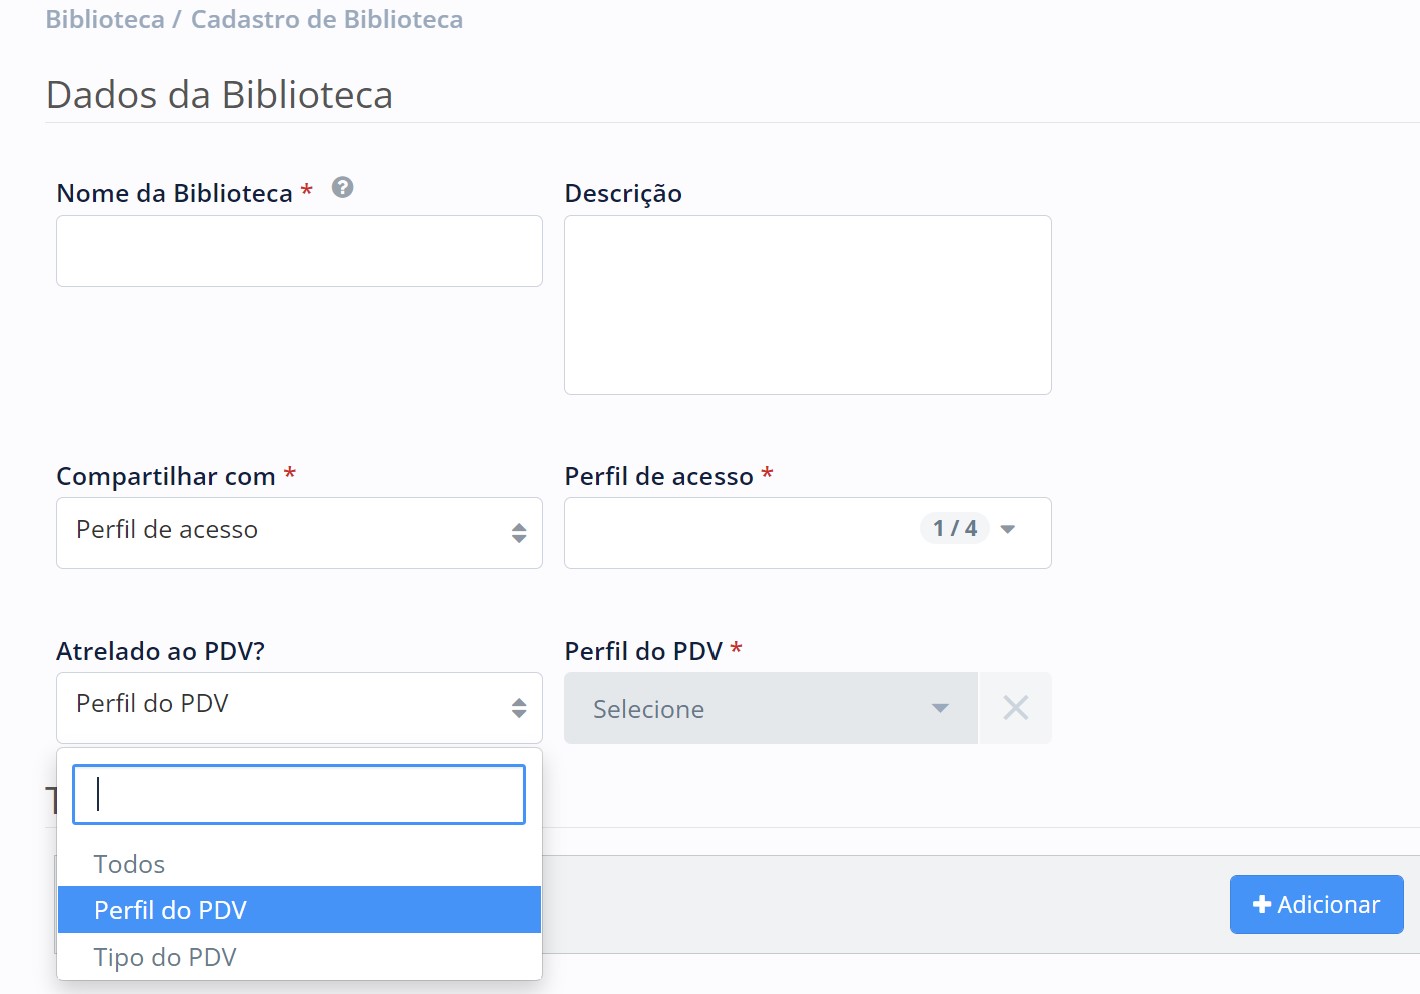The height and width of the screenshot is (994, 1420).
Task: Focus the Descrição text area
Action: pyautogui.click(x=806, y=305)
